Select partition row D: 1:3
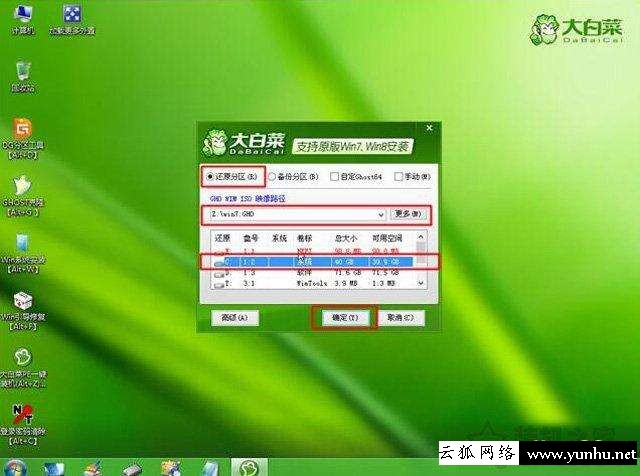This screenshot has width=640, height=476. click(313, 272)
